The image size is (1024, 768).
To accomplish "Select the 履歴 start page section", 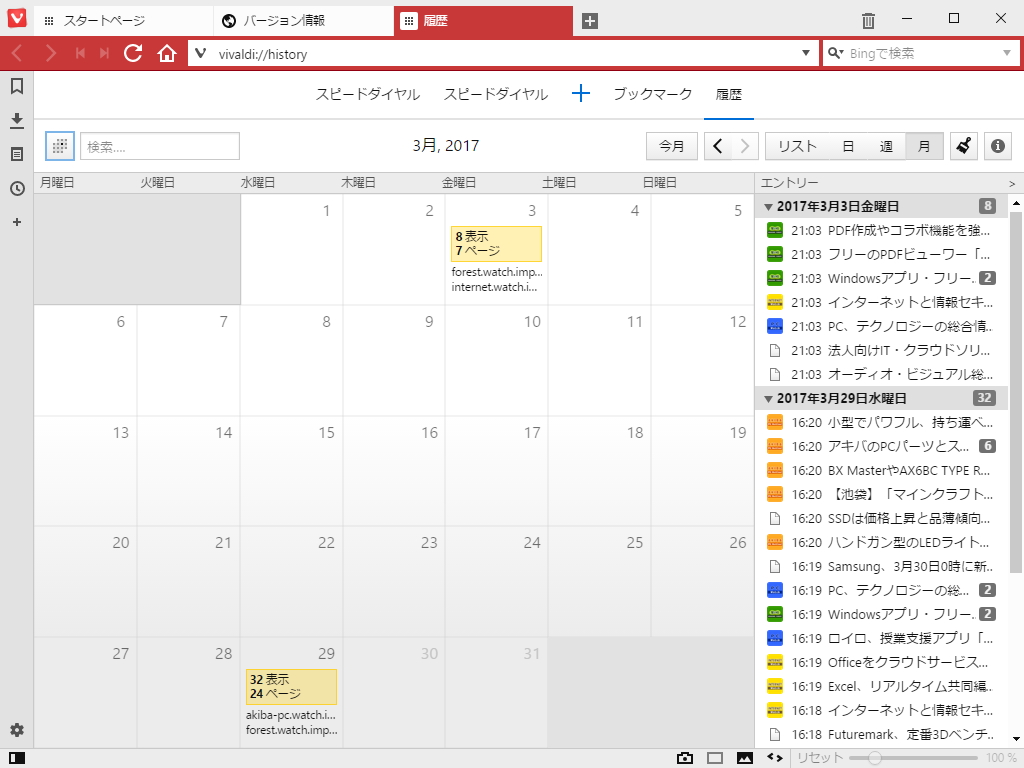I will point(729,94).
